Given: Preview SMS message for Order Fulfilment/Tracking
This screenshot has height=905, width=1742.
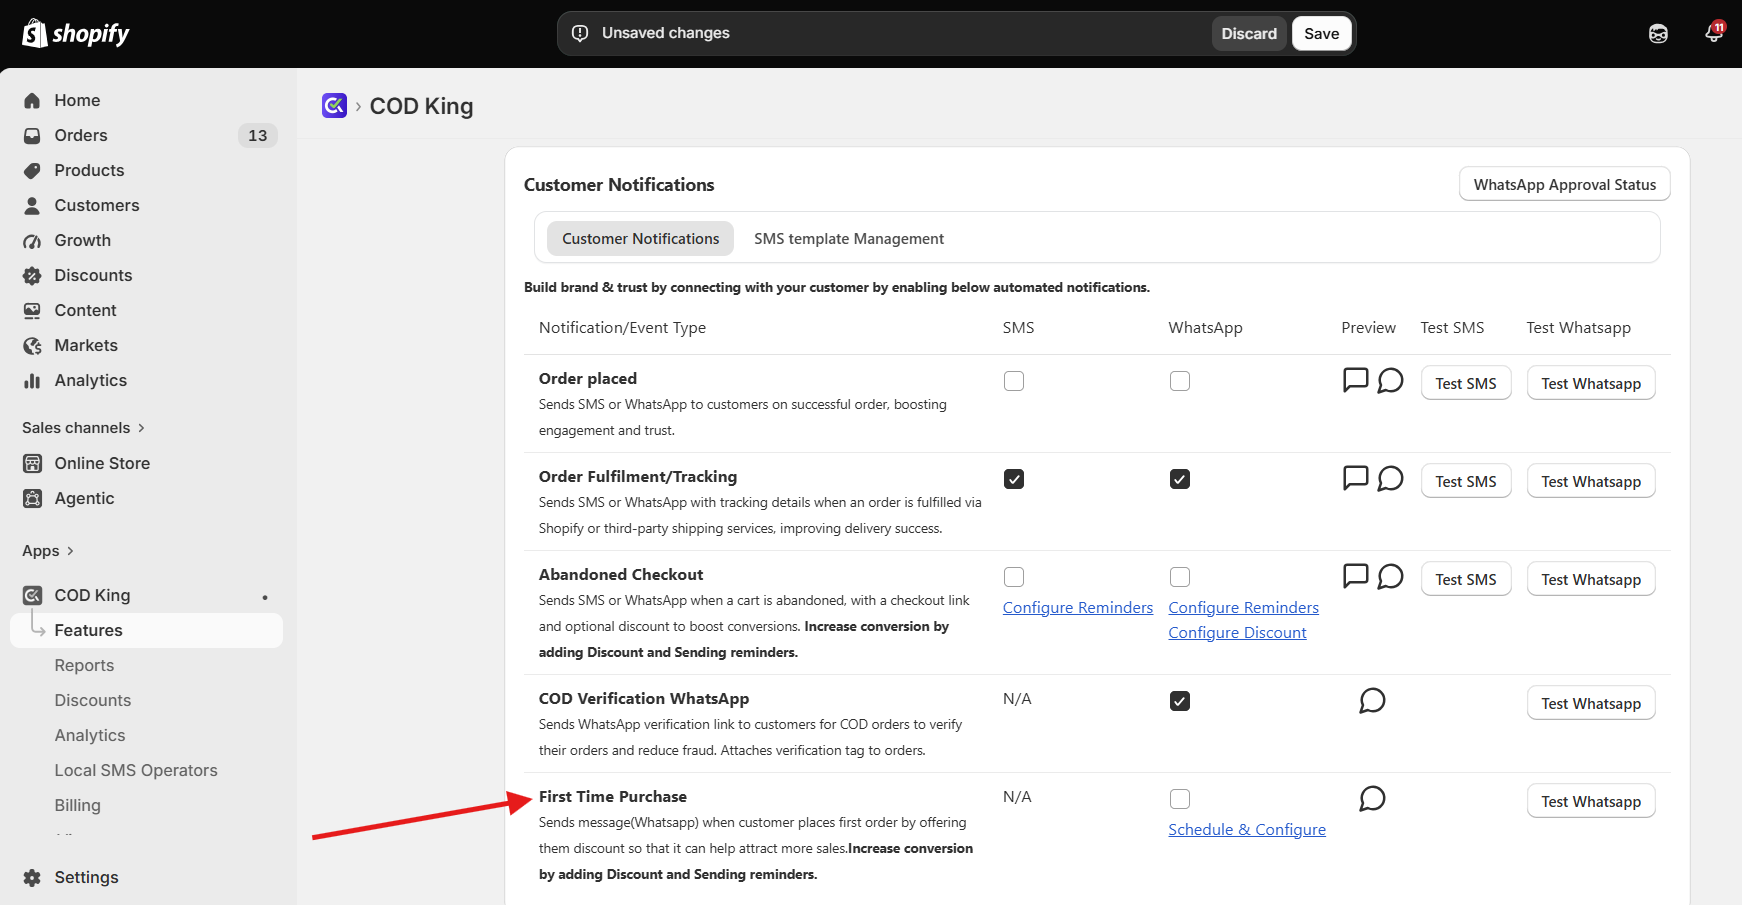Looking at the screenshot, I should coord(1355,478).
